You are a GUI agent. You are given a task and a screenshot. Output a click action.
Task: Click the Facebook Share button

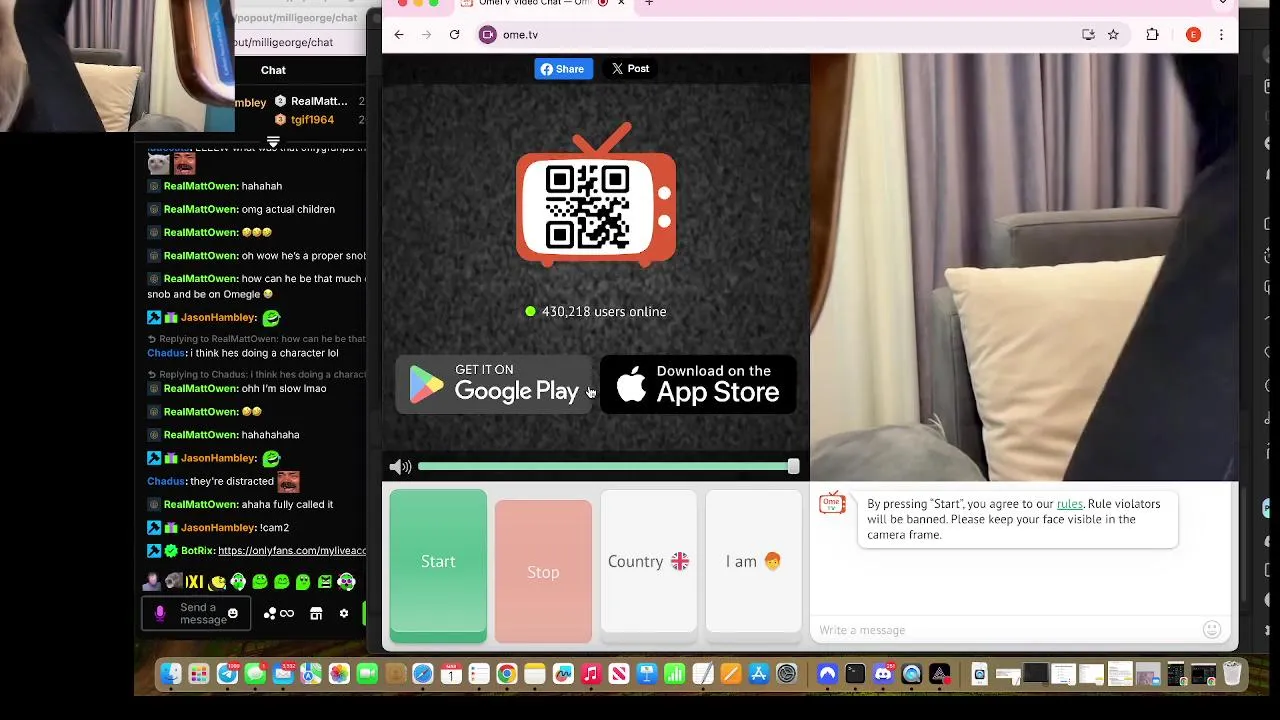563,69
